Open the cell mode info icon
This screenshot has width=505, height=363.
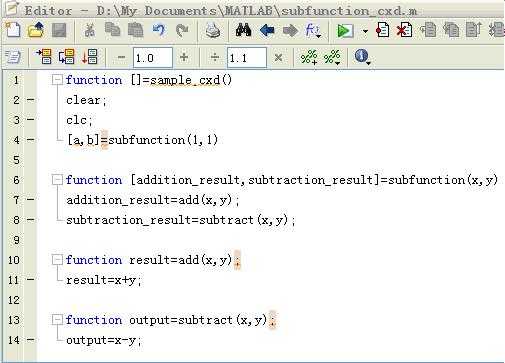click(x=362, y=57)
